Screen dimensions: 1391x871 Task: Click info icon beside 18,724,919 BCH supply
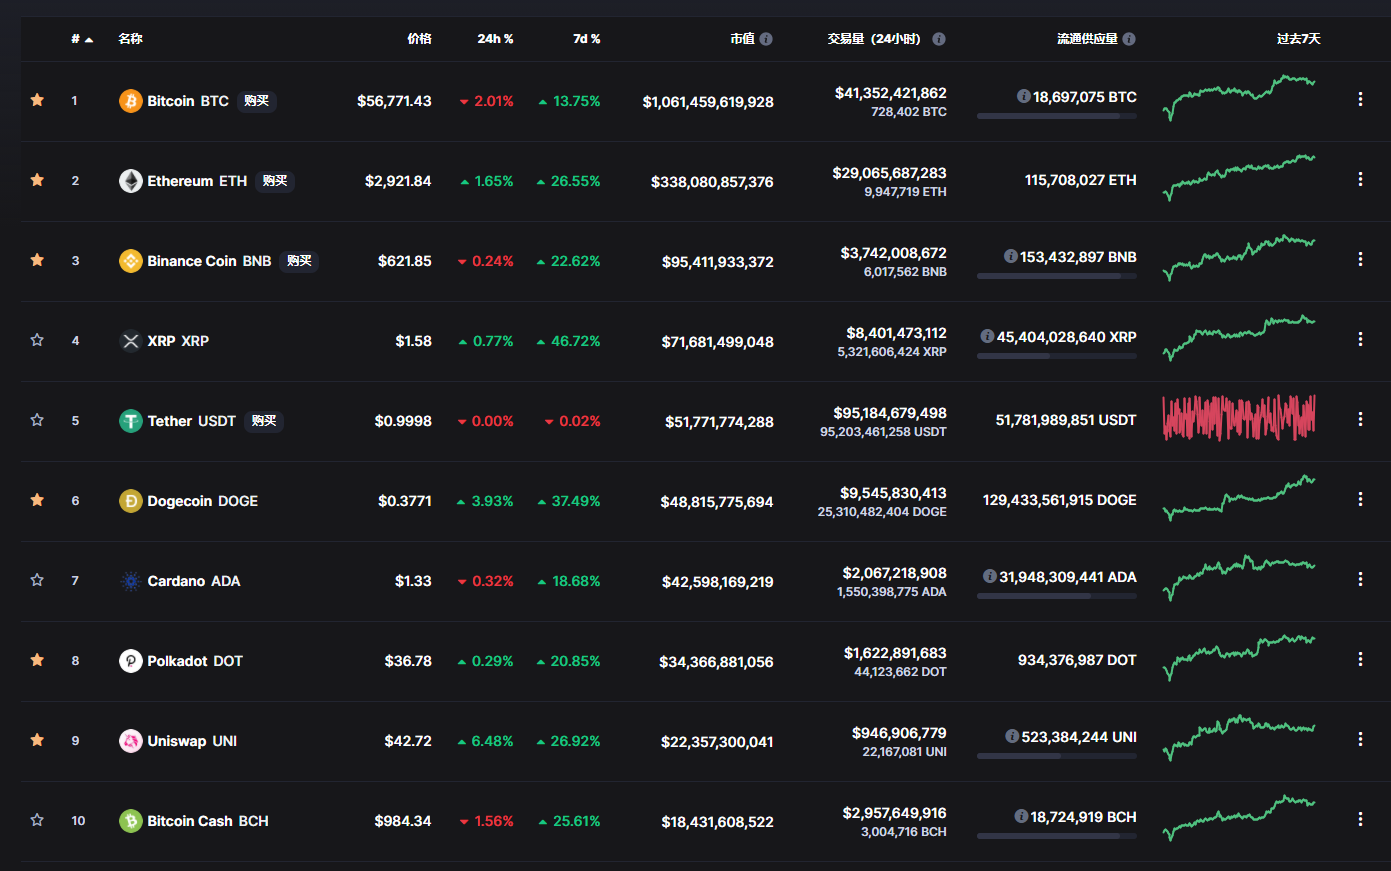pyautogui.click(x=1021, y=816)
